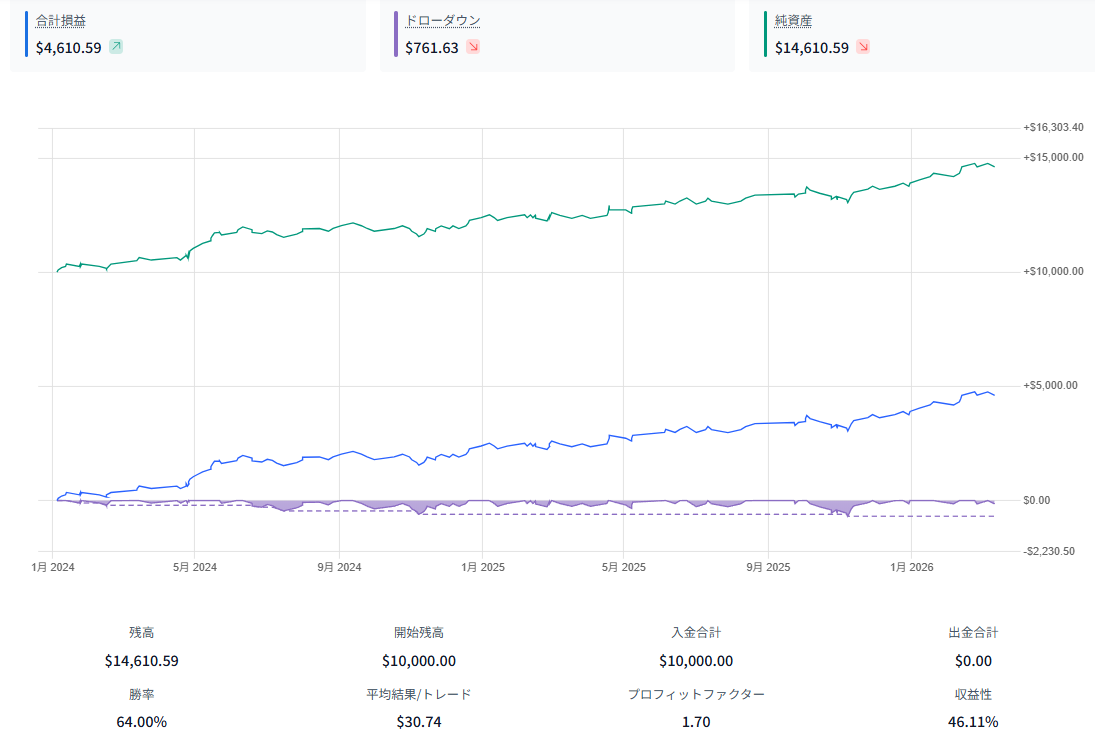Select the 1月 2025 label on the time axis

483,567
